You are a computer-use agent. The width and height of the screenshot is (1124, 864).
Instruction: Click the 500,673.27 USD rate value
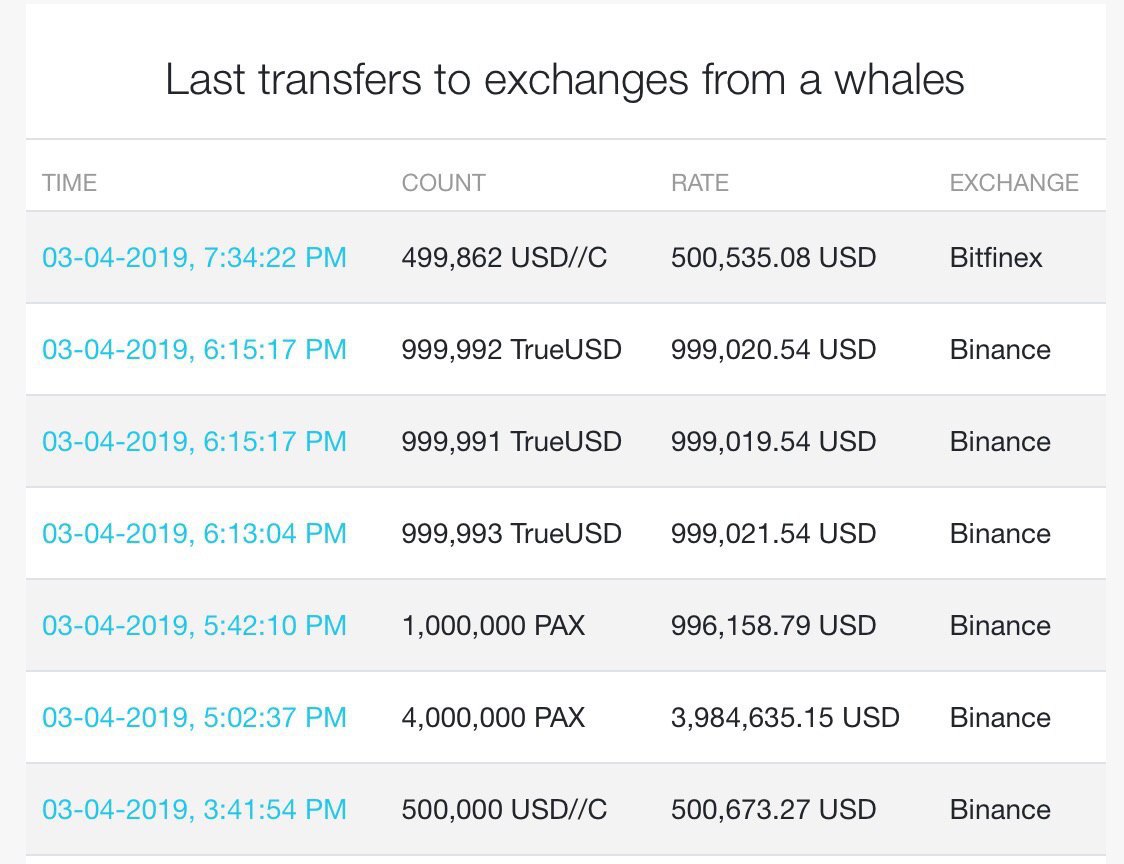coord(773,810)
